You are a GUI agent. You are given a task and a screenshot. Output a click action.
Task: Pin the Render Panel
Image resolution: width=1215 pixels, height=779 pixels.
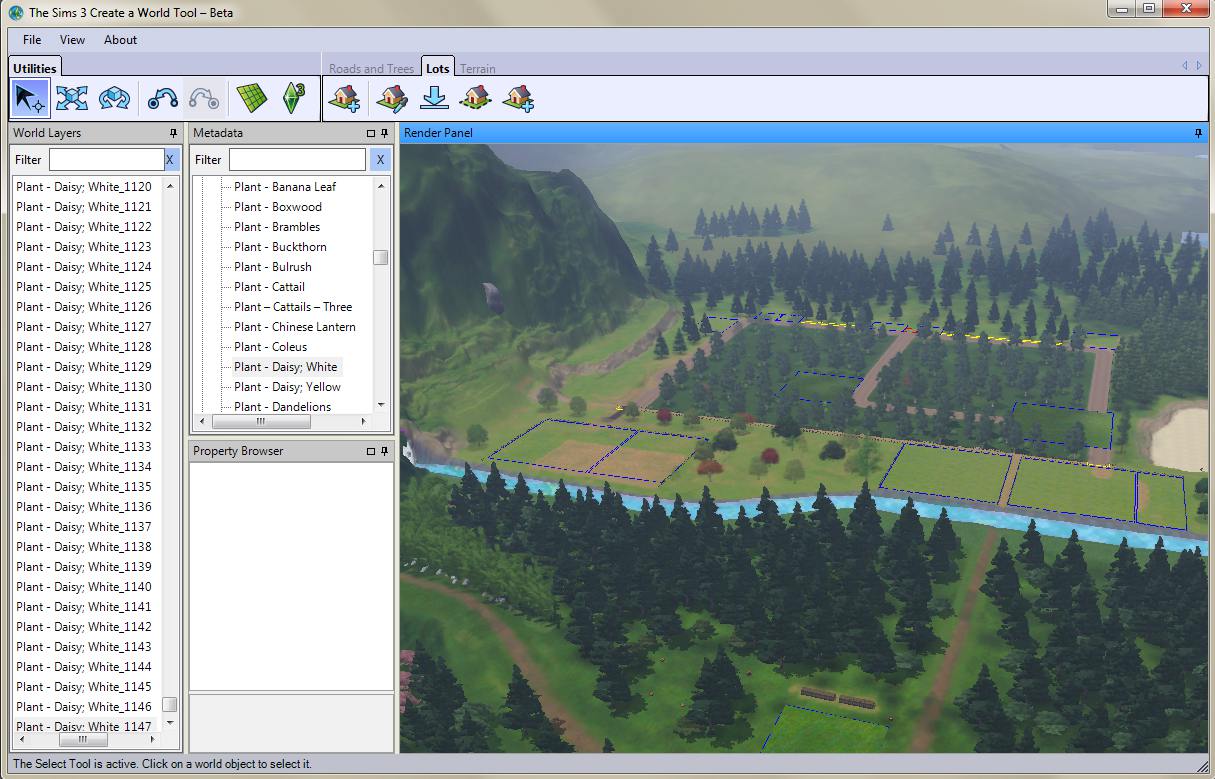coord(1199,133)
